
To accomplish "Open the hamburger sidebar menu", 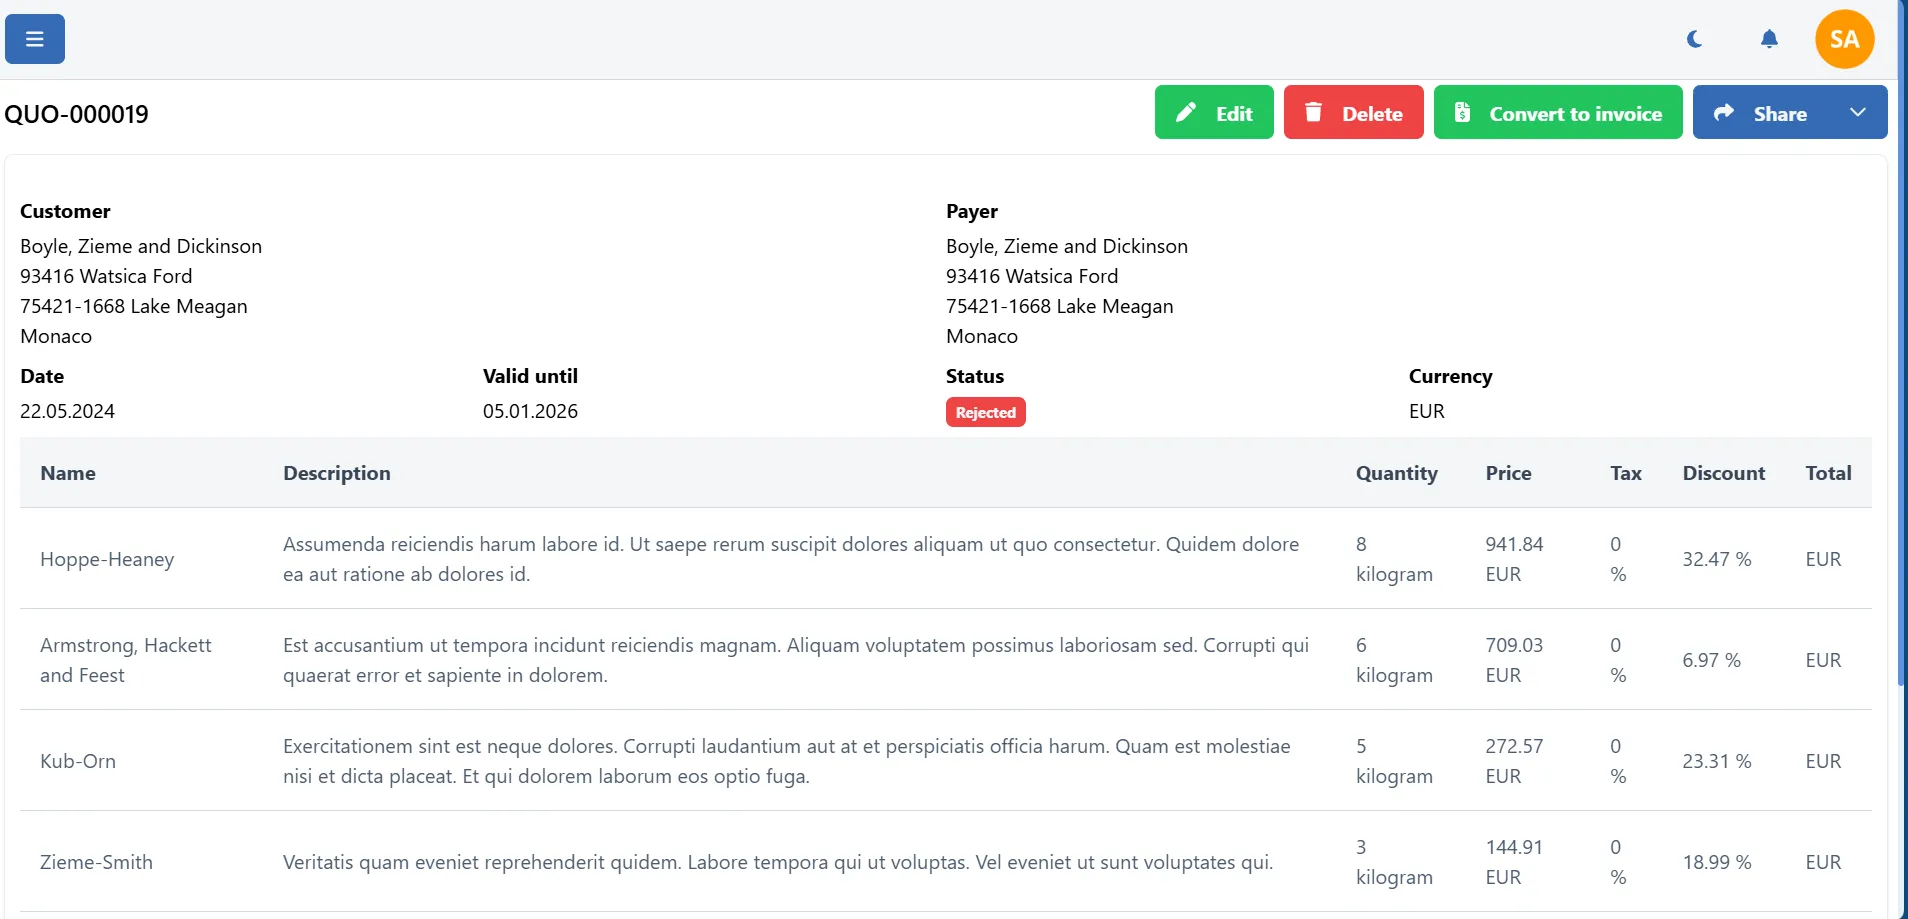I will click(x=35, y=39).
